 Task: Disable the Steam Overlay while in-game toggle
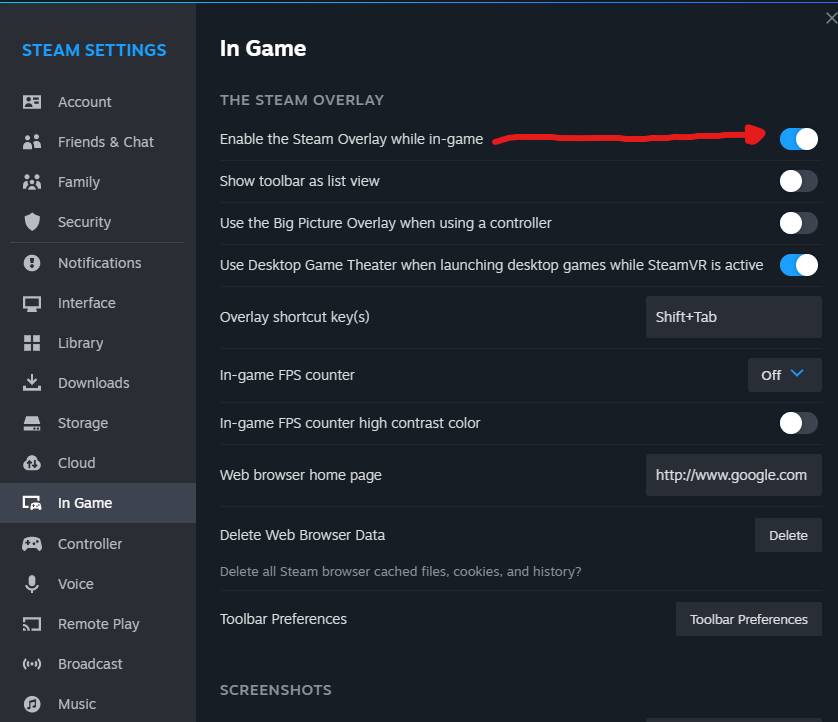[x=799, y=139]
